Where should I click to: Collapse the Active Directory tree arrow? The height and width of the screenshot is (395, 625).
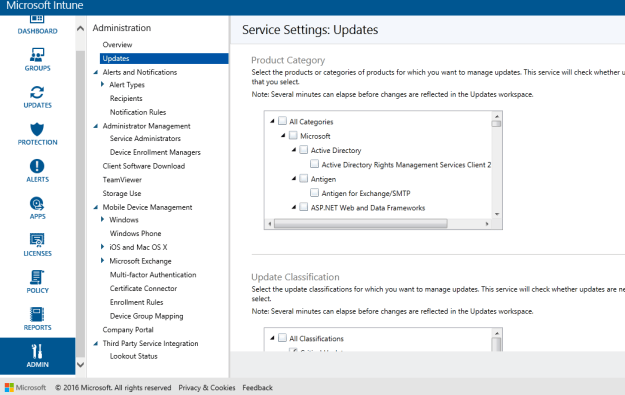[294, 150]
